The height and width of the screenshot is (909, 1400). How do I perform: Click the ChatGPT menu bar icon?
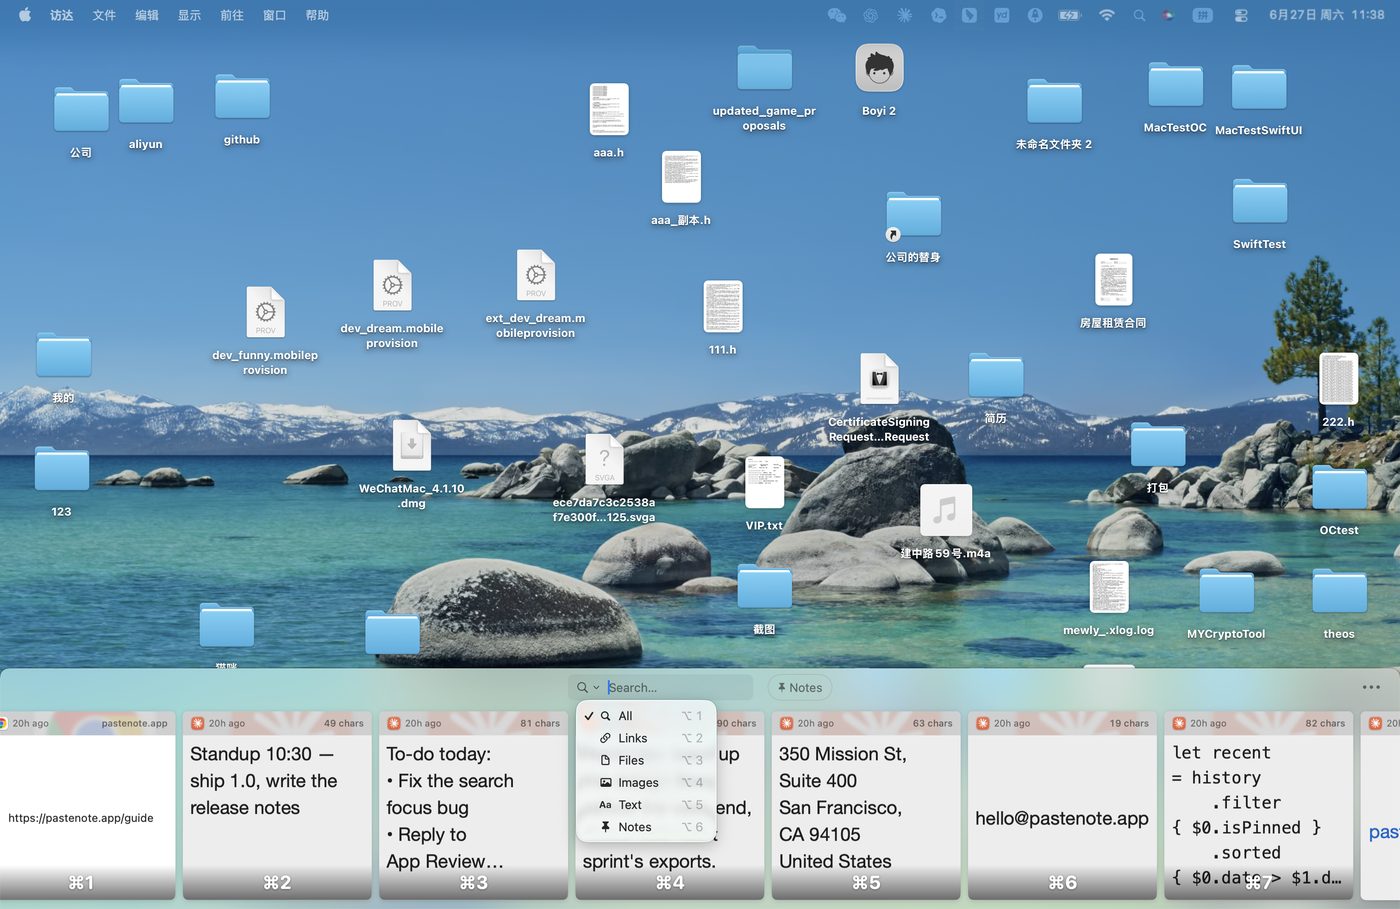click(871, 15)
